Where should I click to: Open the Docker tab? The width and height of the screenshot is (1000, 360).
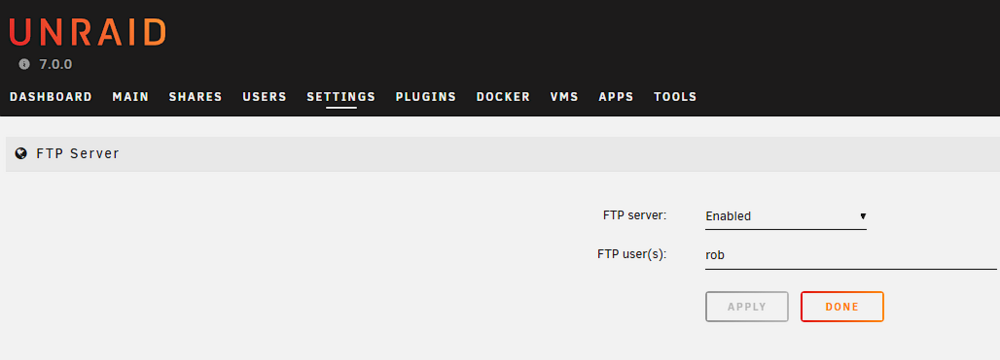(503, 97)
